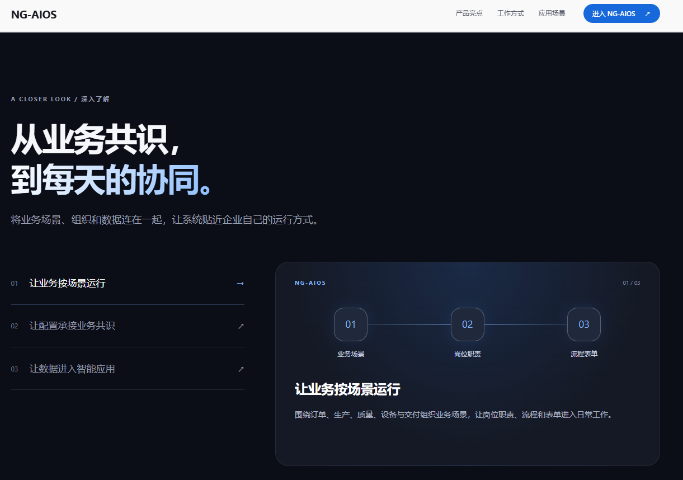Select the 让配置承接业务共识 tab

click(x=127, y=326)
